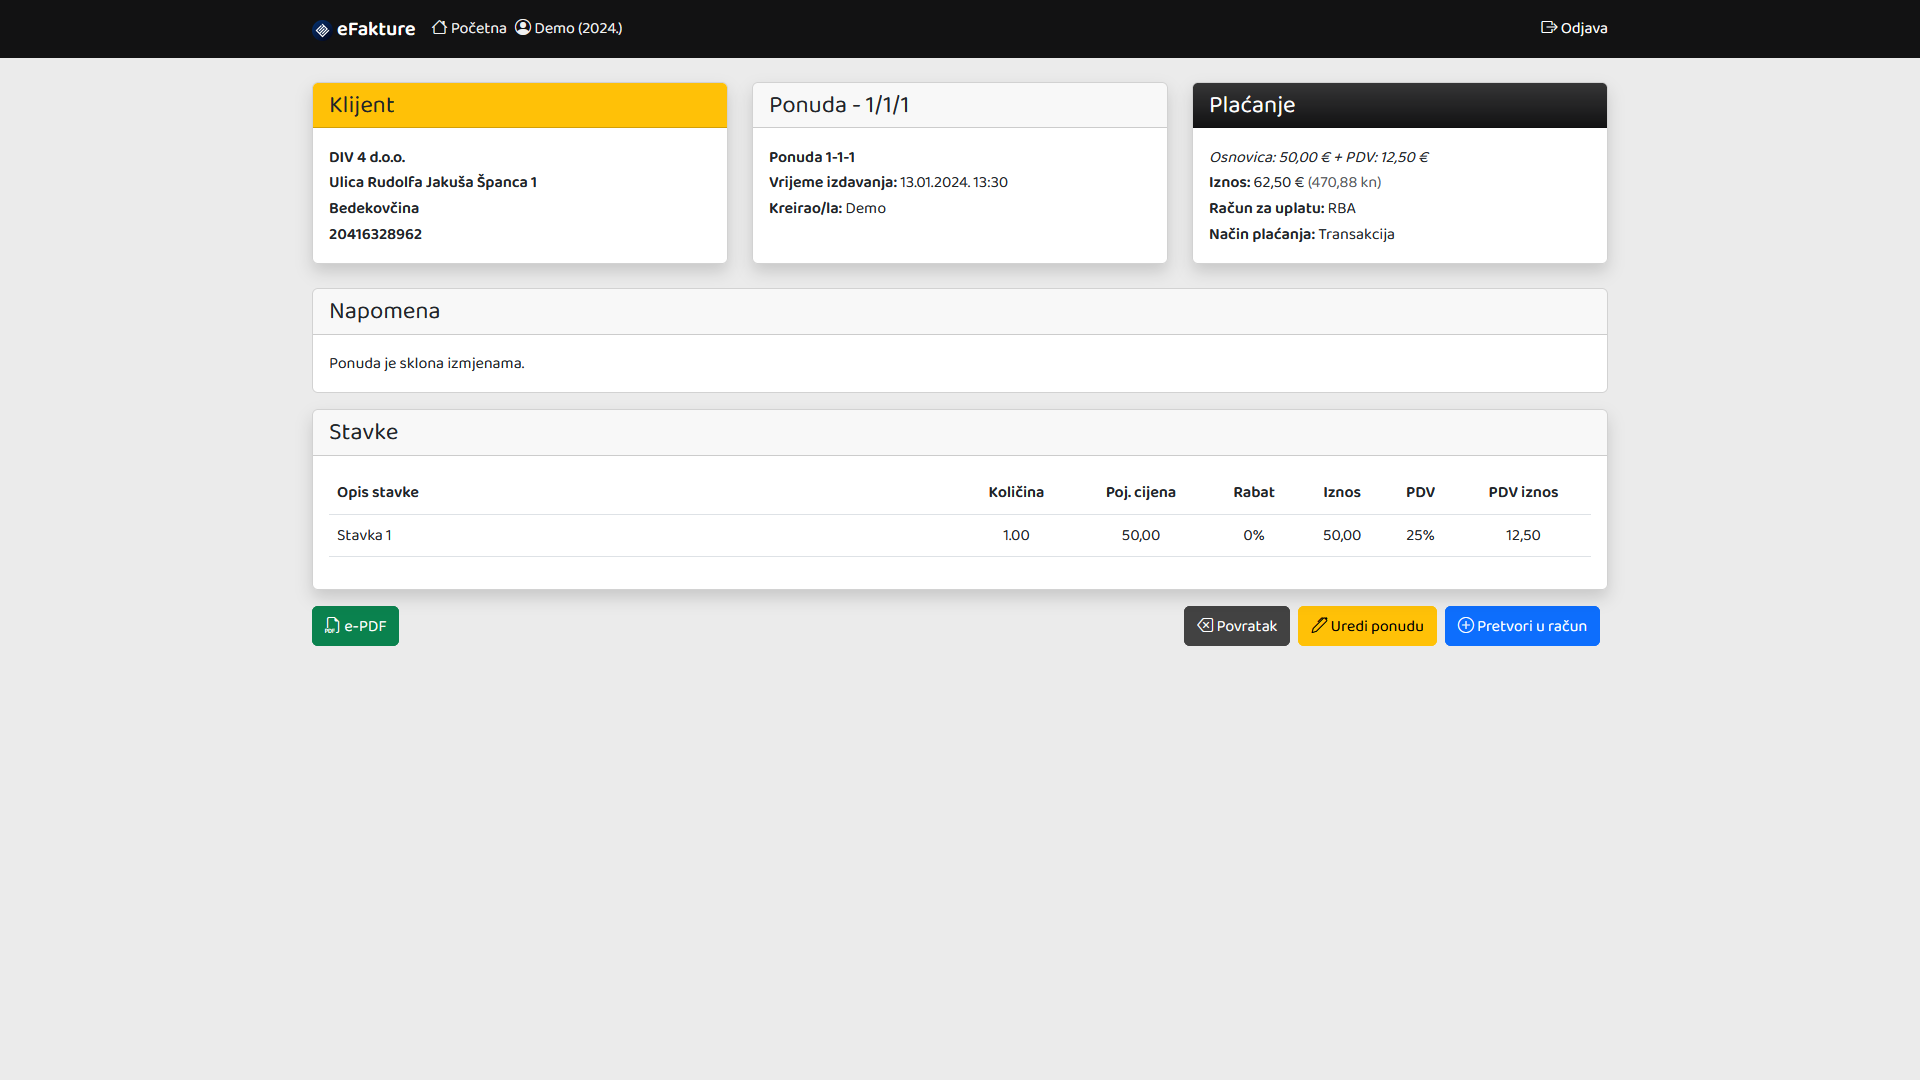The height and width of the screenshot is (1080, 1920).
Task: Select the Stavka 1 row description
Action: (x=364, y=535)
